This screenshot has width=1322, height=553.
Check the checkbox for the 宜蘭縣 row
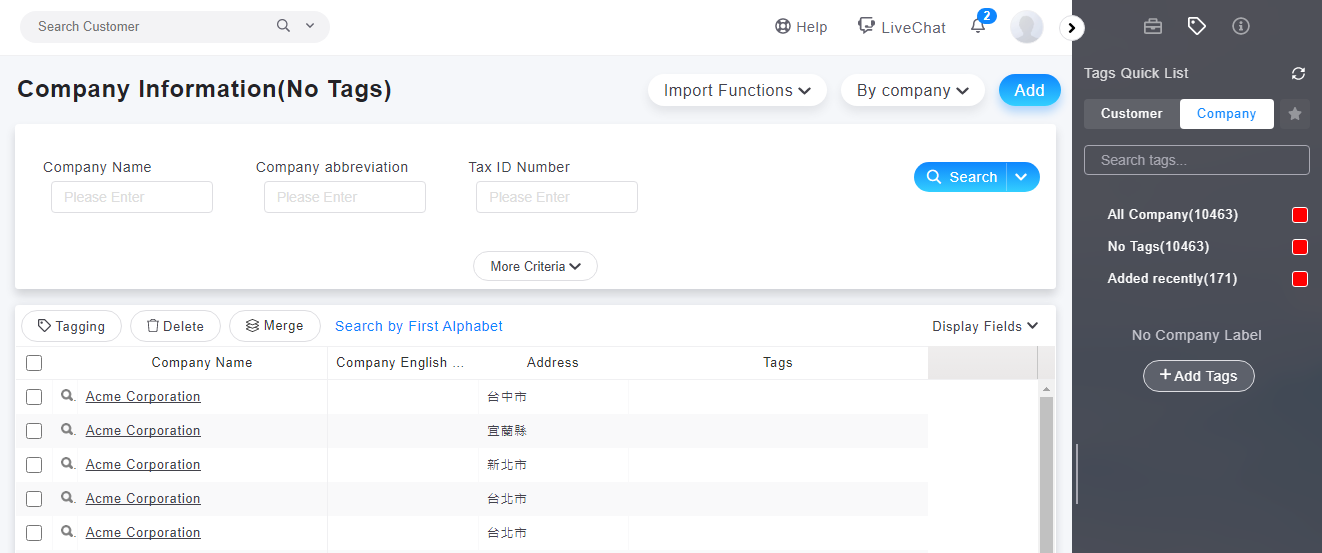click(34, 431)
